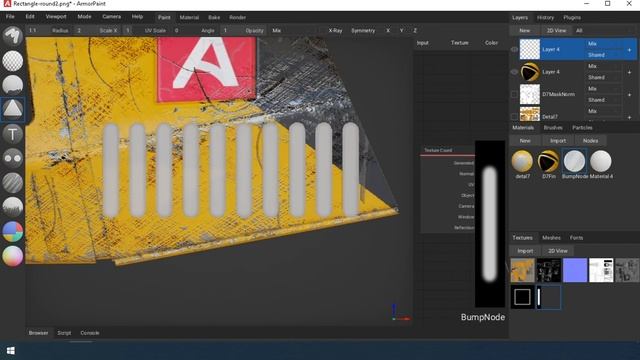This screenshot has height=360, width=640.
Task: Open Shared dropdown of D7MaskNorm layer
Action: [x=604, y=100]
